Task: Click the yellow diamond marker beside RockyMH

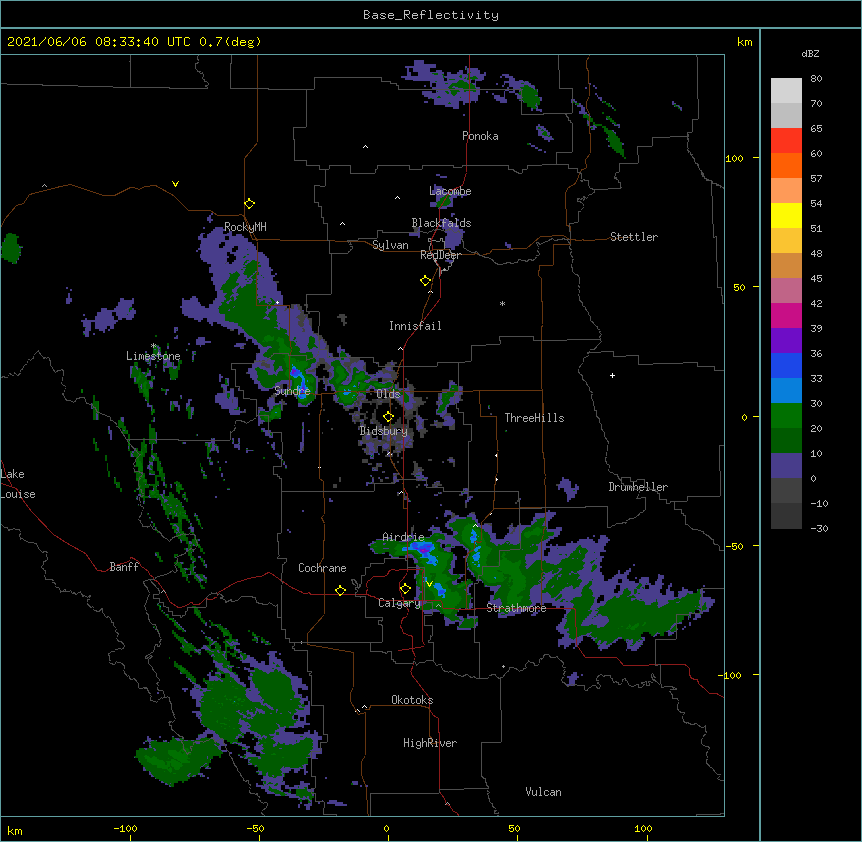Action: pyautogui.click(x=249, y=204)
